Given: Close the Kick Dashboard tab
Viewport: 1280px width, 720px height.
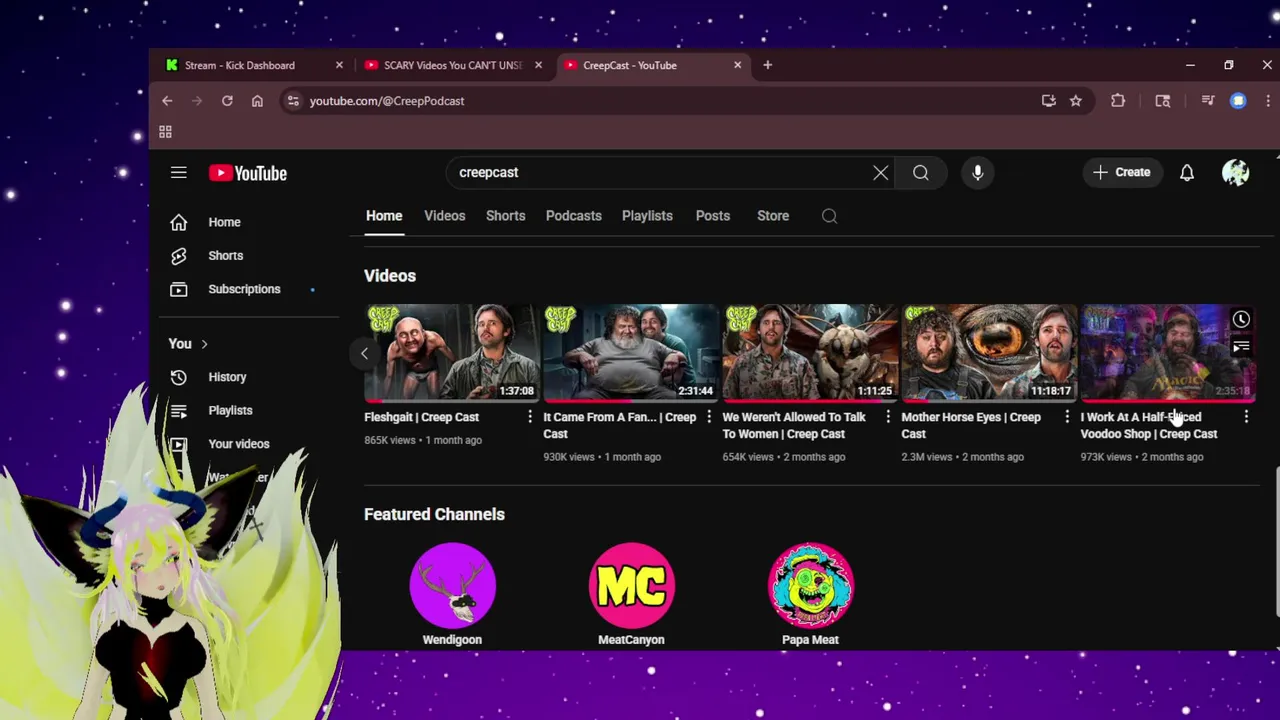Looking at the screenshot, I should [339, 65].
